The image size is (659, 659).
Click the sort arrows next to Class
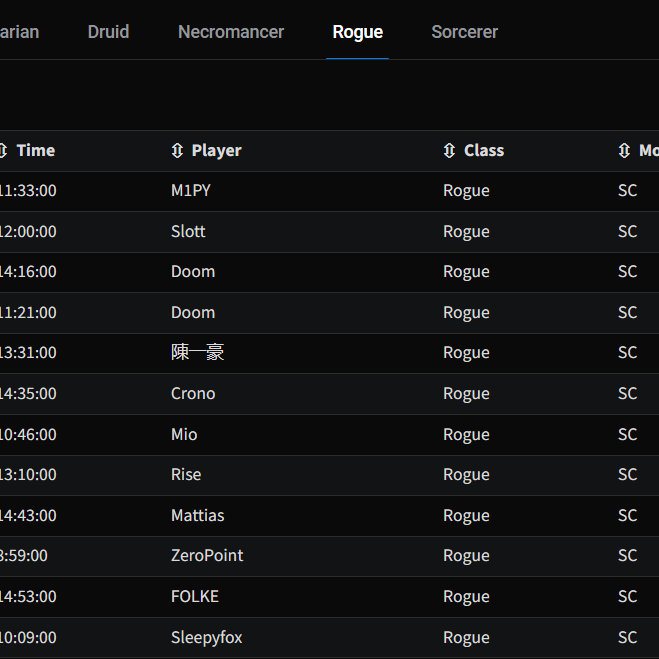[449, 151]
